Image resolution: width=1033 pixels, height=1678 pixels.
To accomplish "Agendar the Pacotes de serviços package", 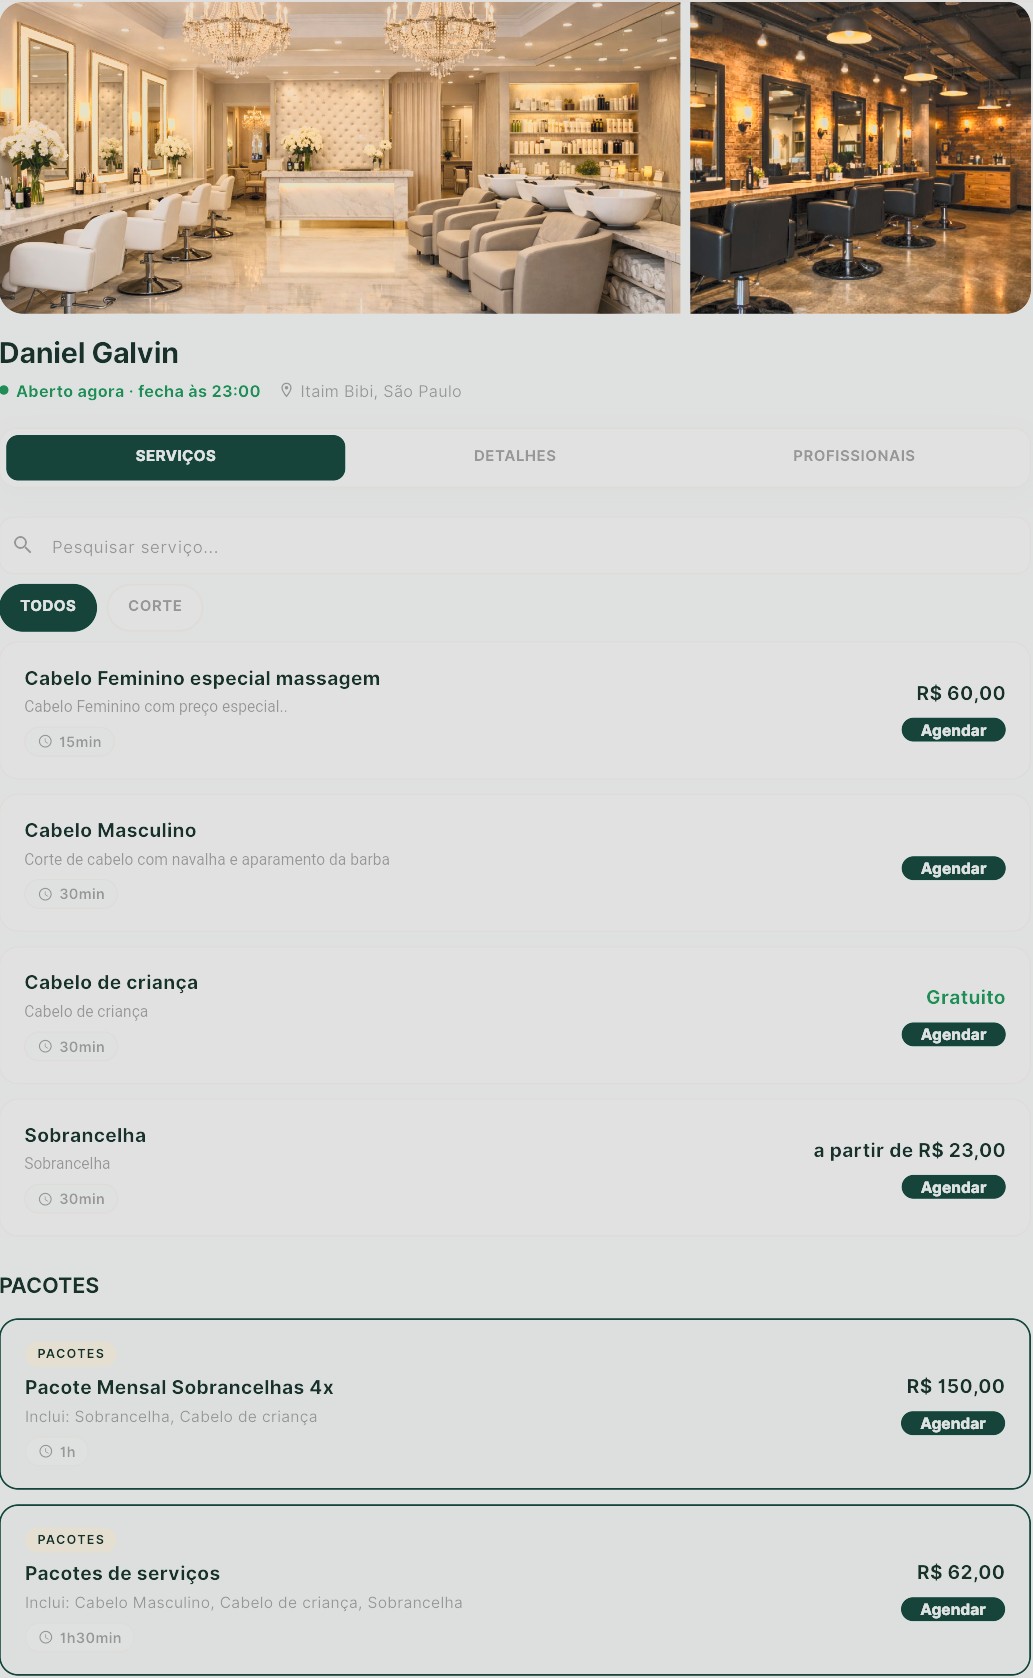I will (x=953, y=1609).
